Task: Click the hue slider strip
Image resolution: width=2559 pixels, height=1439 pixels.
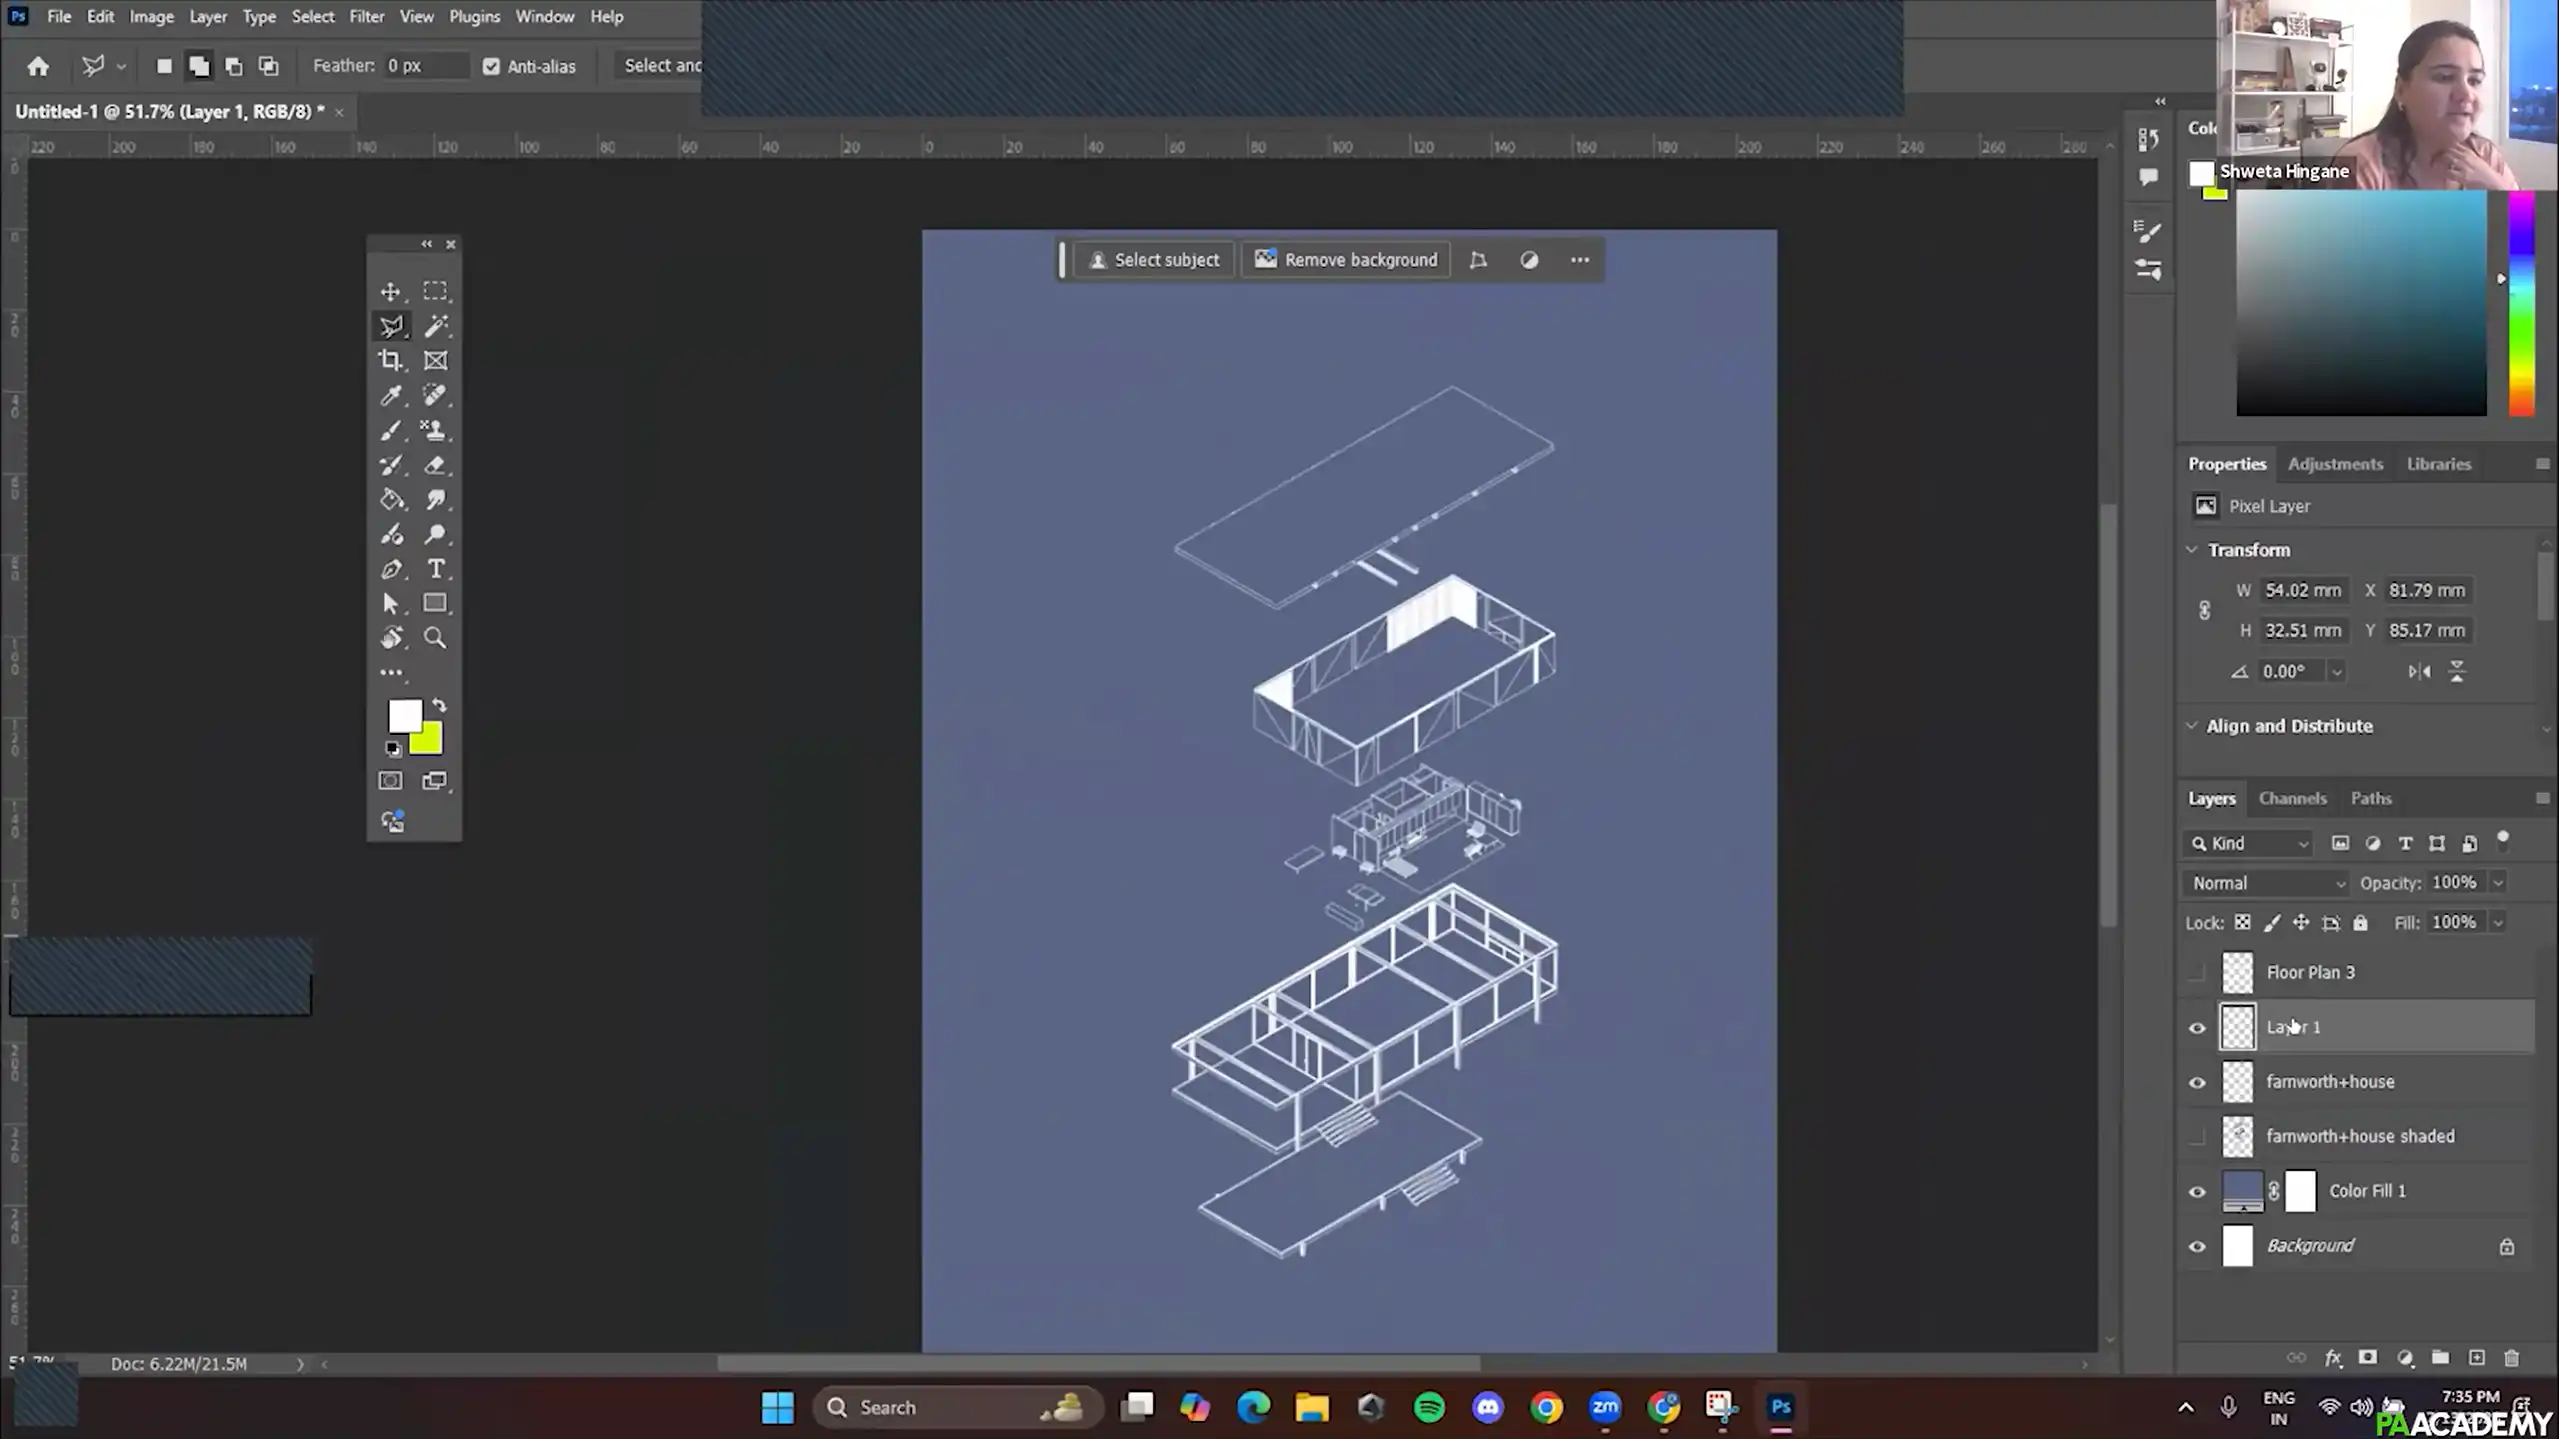Action: pyautogui.click(x=2521, y=303)
